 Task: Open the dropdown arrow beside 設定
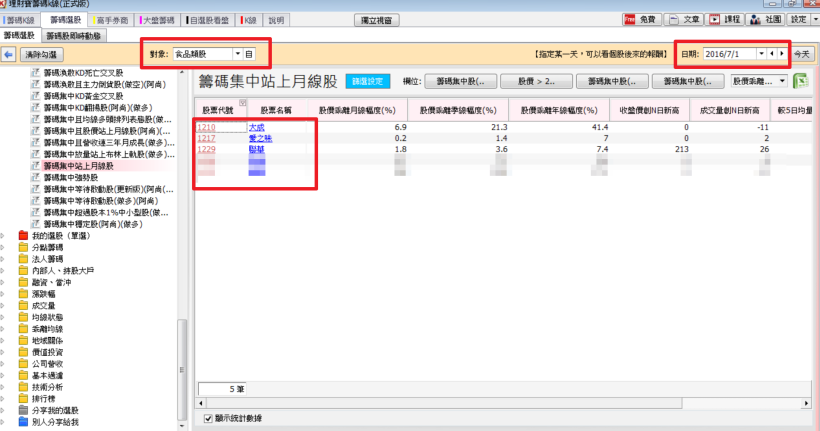(x=815, y=20)
